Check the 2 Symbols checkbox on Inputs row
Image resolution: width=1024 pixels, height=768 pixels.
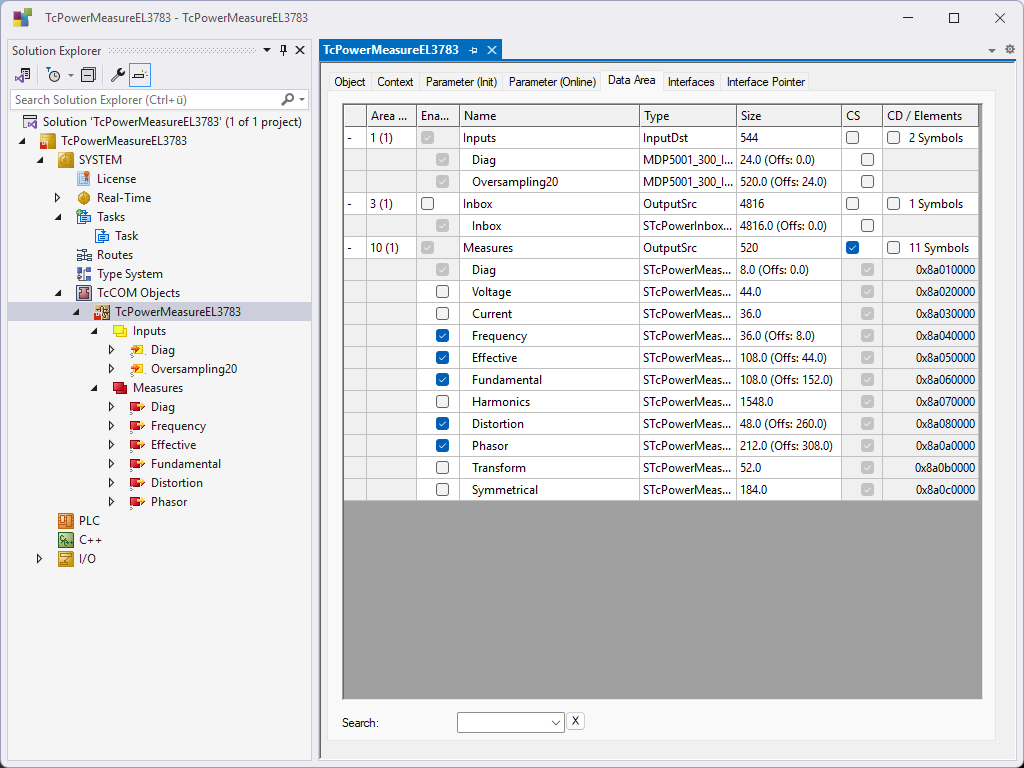(893, 138)
